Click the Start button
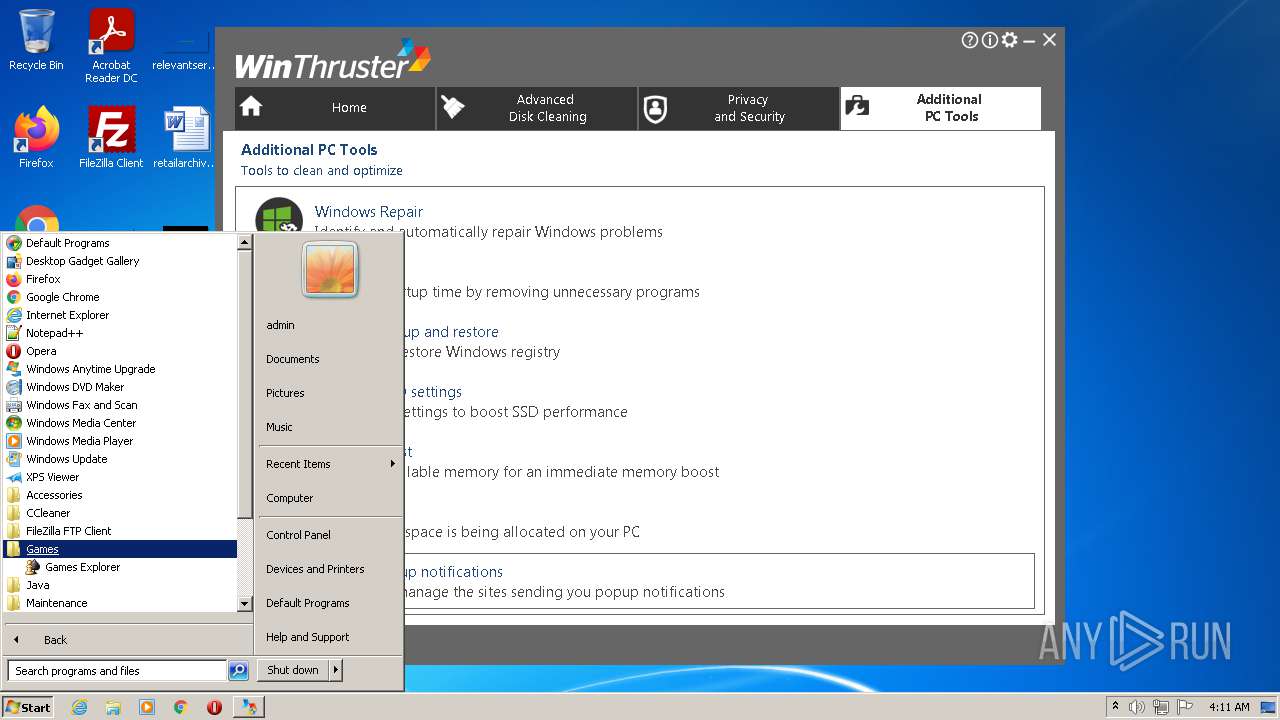The image size is (1280, 720). click(28, 707)
